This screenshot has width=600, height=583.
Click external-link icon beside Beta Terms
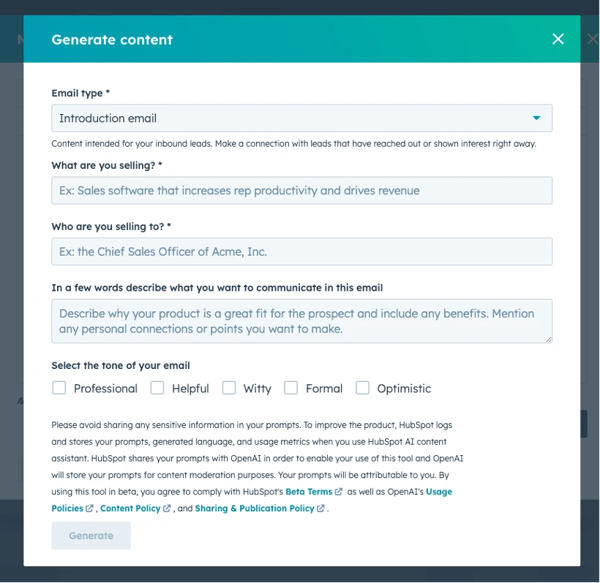click(339, 492)
